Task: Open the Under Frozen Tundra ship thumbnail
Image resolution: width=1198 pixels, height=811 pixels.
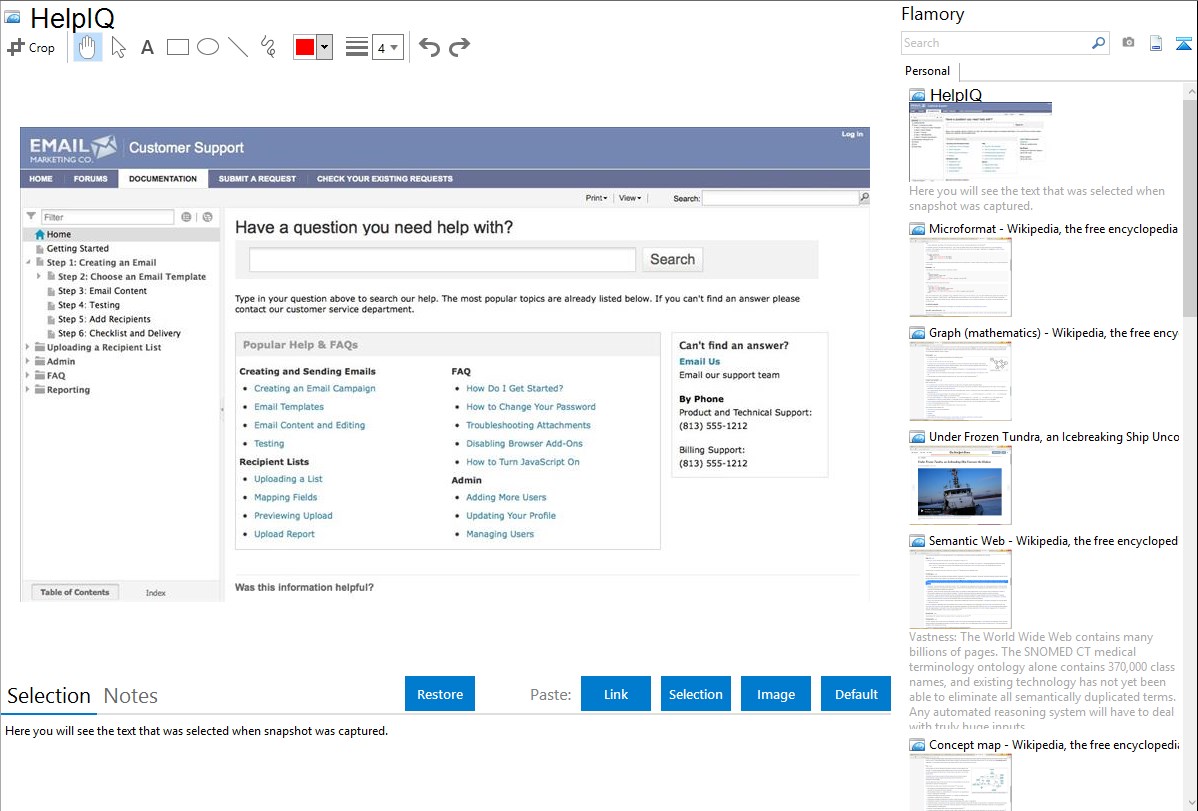Action: pyautogui.click(x=960, y=485)
